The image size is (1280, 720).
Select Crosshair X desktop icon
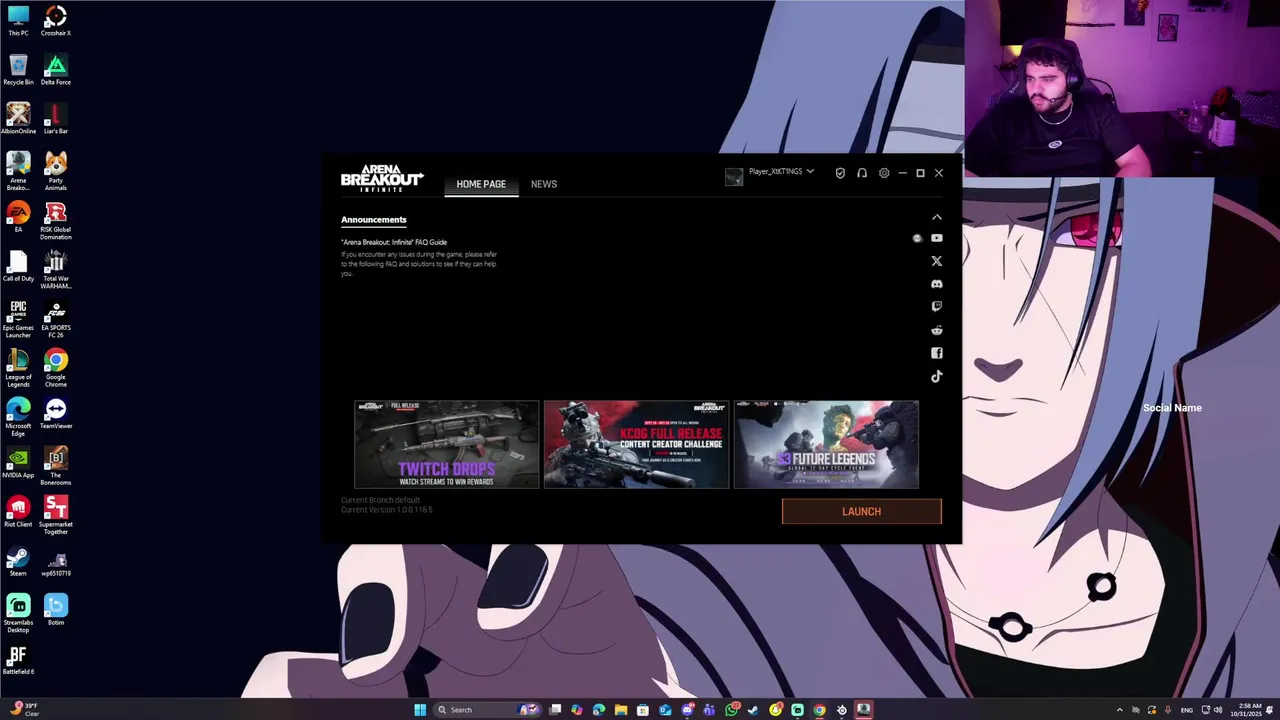(x=56, y=21)
